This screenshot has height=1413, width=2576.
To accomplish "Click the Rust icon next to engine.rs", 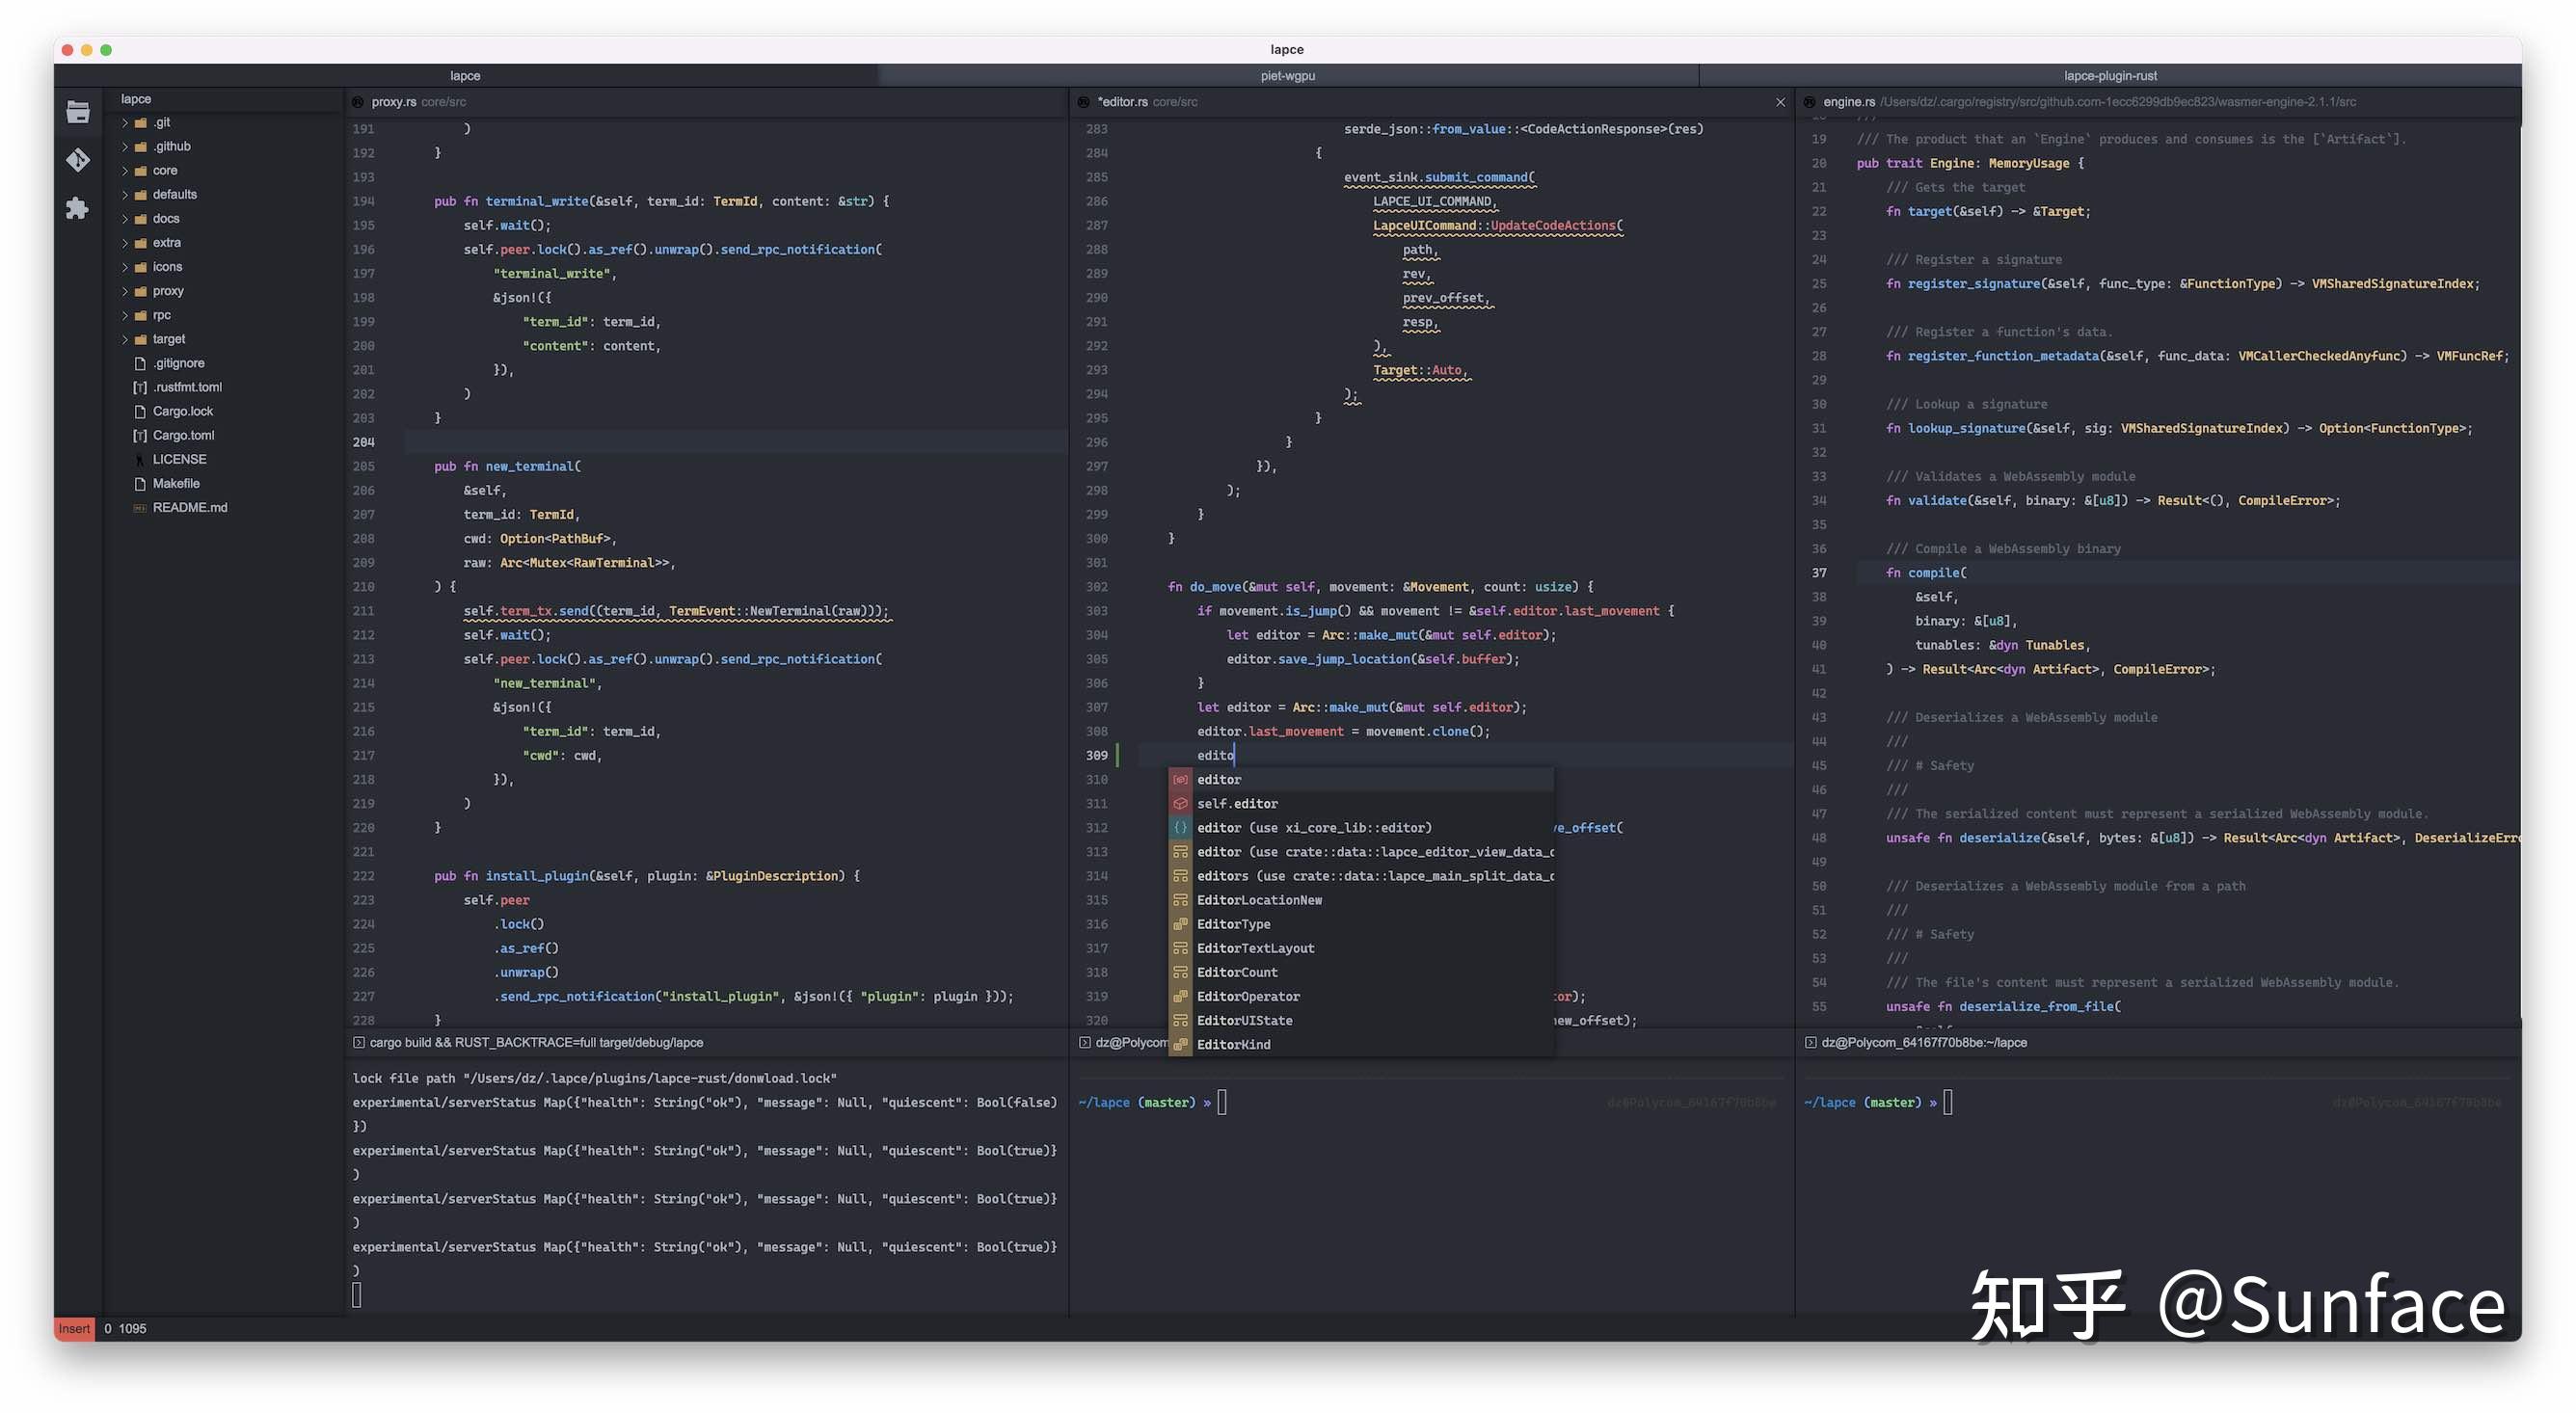I will point(1809,102).
